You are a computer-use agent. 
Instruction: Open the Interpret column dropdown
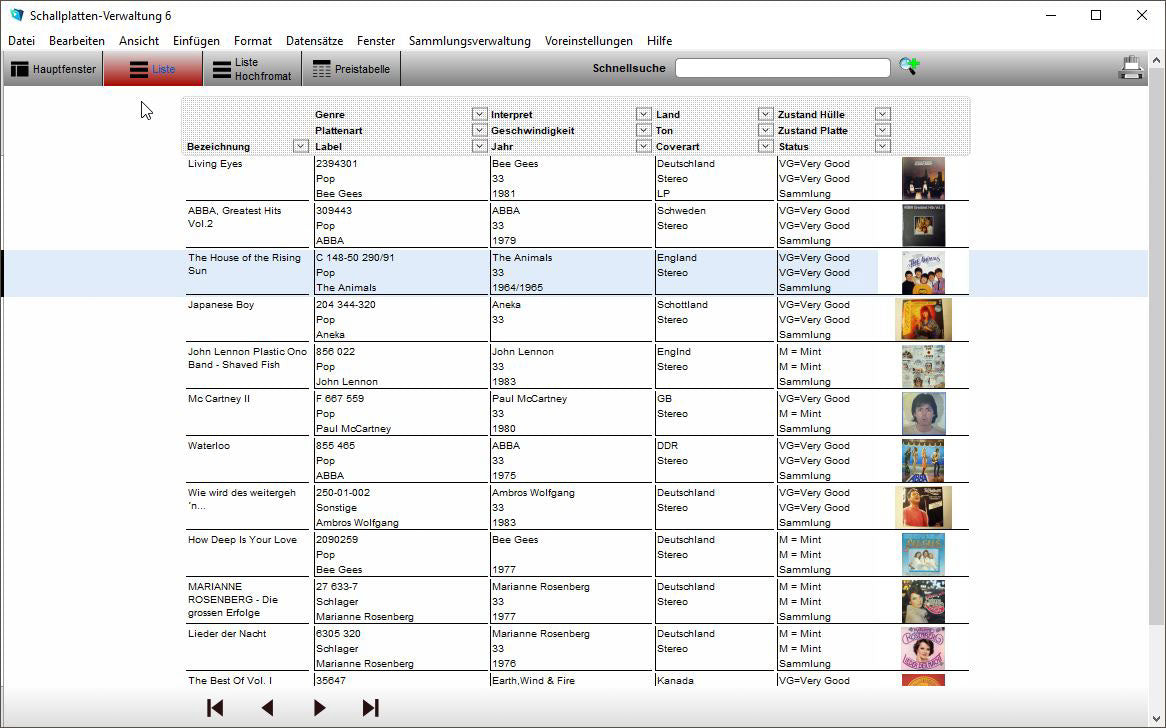click(643, 114)
